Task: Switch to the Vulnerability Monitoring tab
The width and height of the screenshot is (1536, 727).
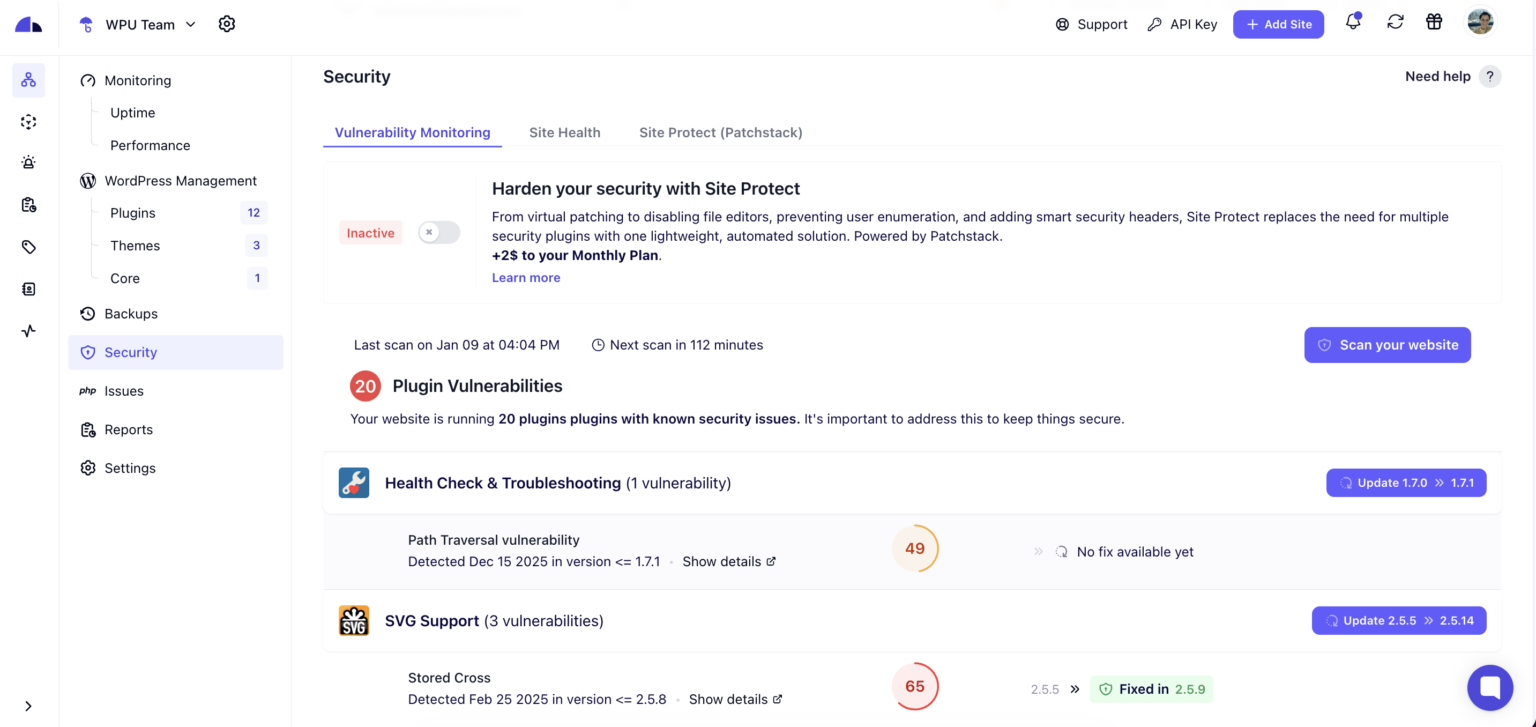Action: point(412,132)
